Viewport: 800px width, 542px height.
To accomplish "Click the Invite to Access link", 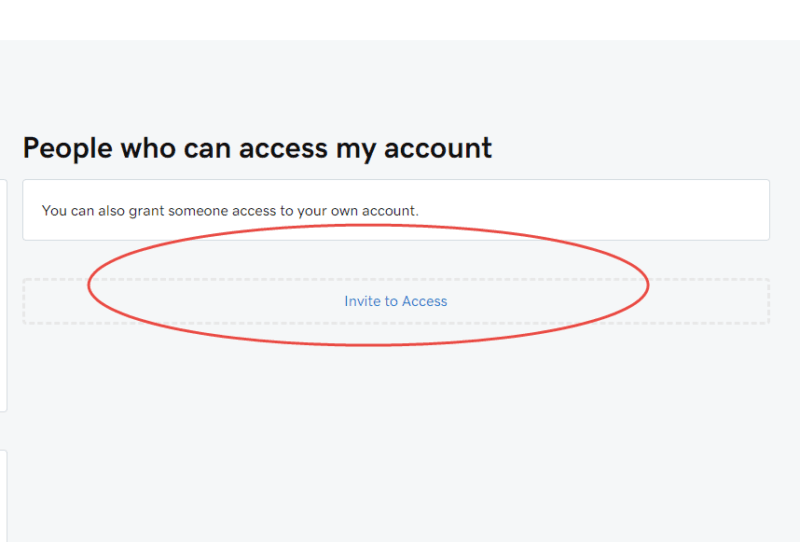I will (x=395, y=301).
